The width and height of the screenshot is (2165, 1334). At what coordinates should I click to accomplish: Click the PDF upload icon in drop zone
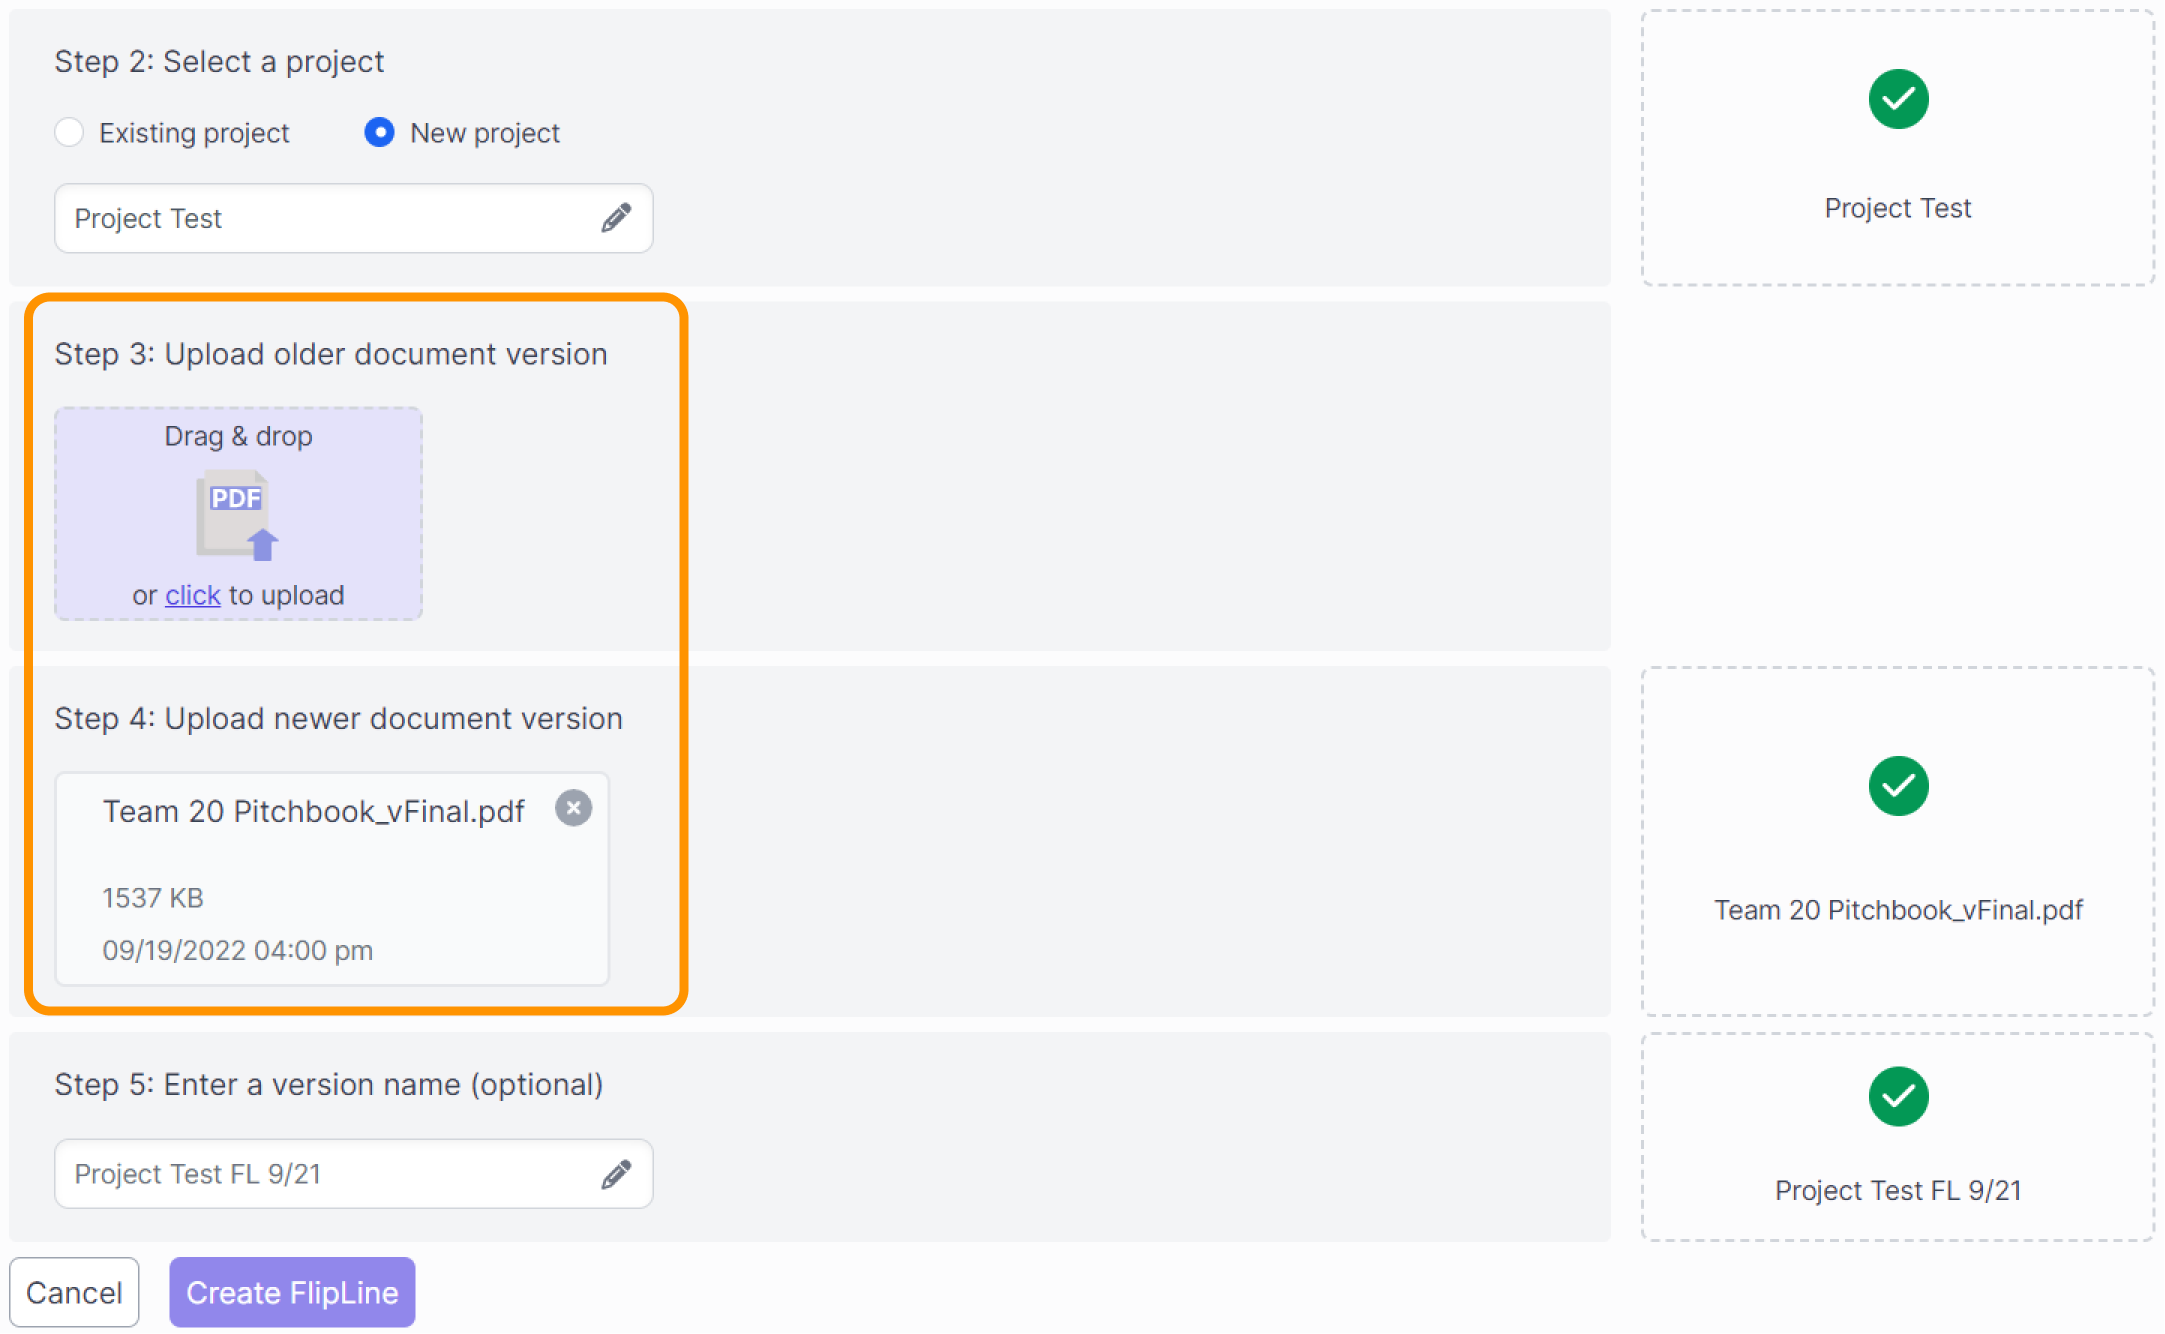click(x=237, y=515)
